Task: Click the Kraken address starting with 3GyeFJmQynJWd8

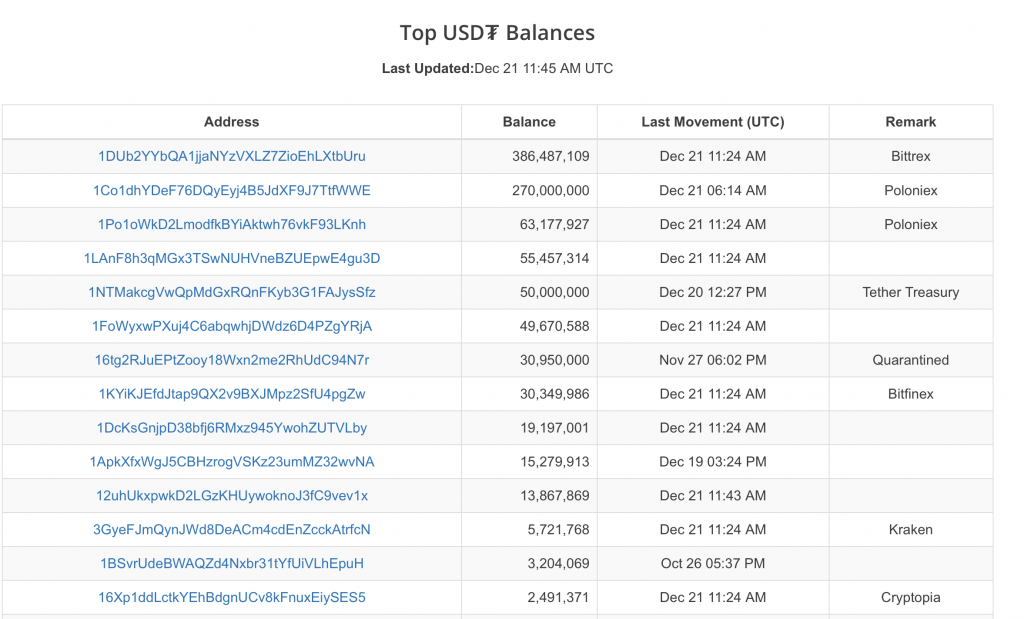Action: [231, 530]
